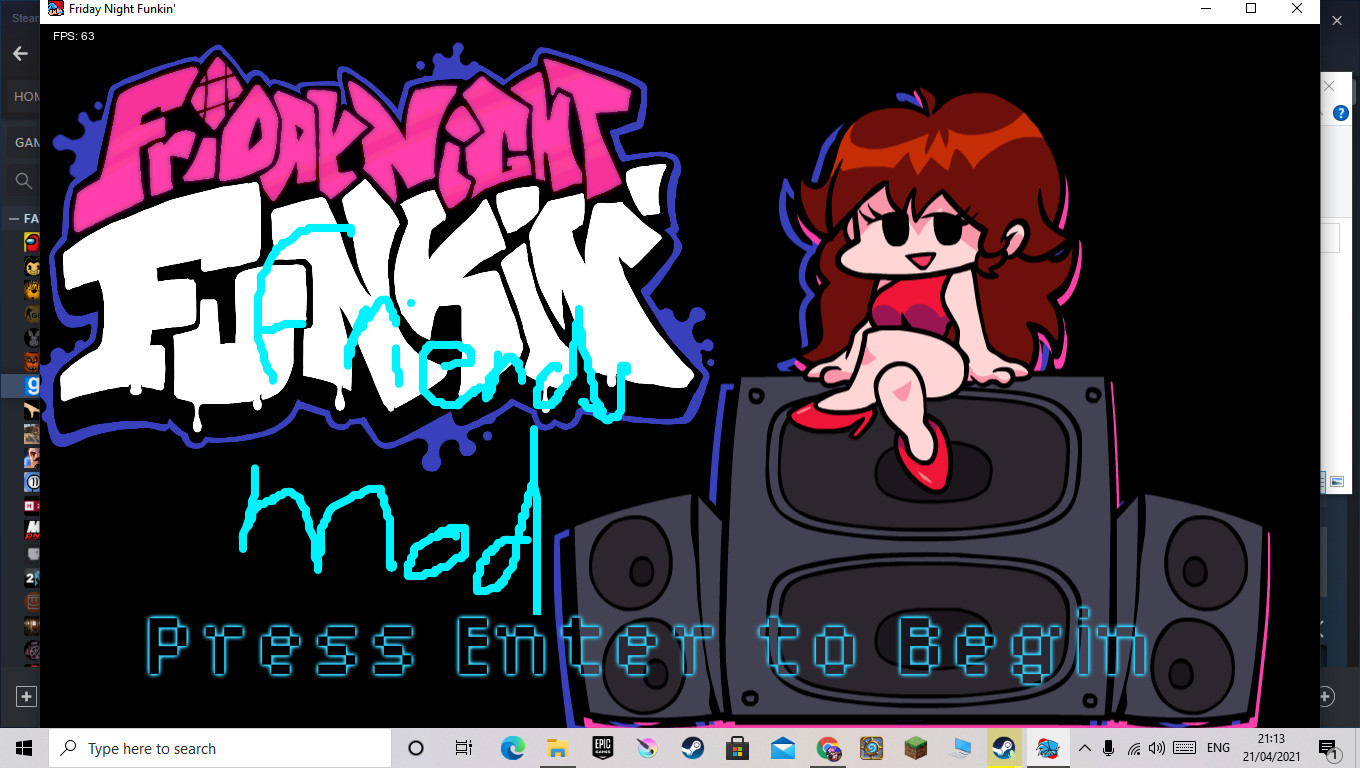The height and width of the screenshot is (768, 1360).
Task: Collapse the Favorites category in Steam sidebar
Action: 14,218
